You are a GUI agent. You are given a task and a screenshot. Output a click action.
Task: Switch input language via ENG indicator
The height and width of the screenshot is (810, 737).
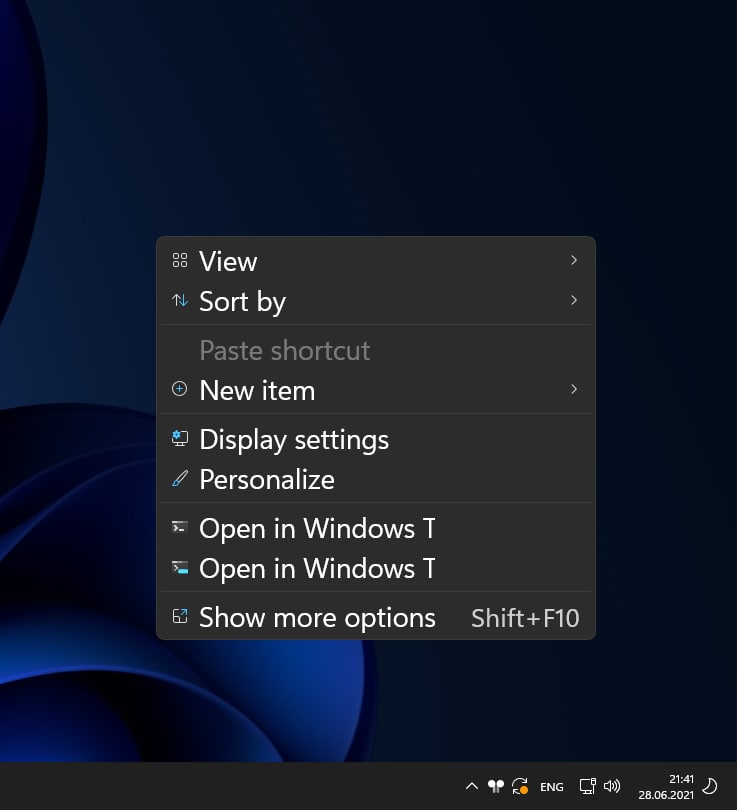[x=552, y=787]
